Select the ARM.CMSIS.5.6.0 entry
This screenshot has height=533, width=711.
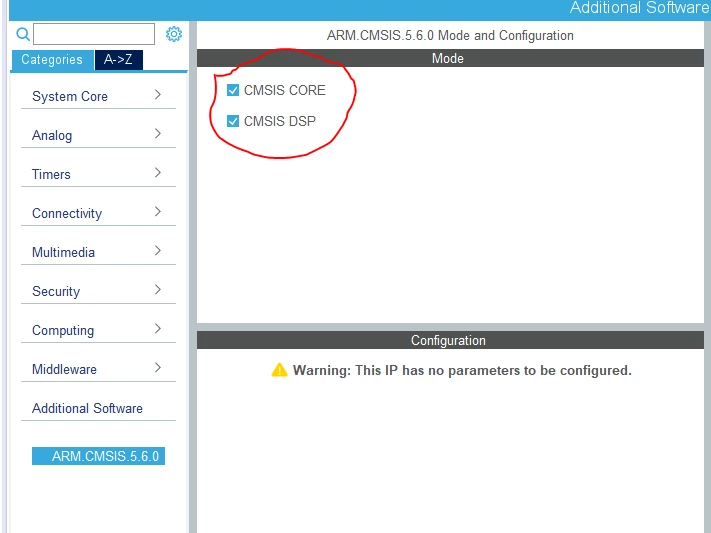pos(98,456)
